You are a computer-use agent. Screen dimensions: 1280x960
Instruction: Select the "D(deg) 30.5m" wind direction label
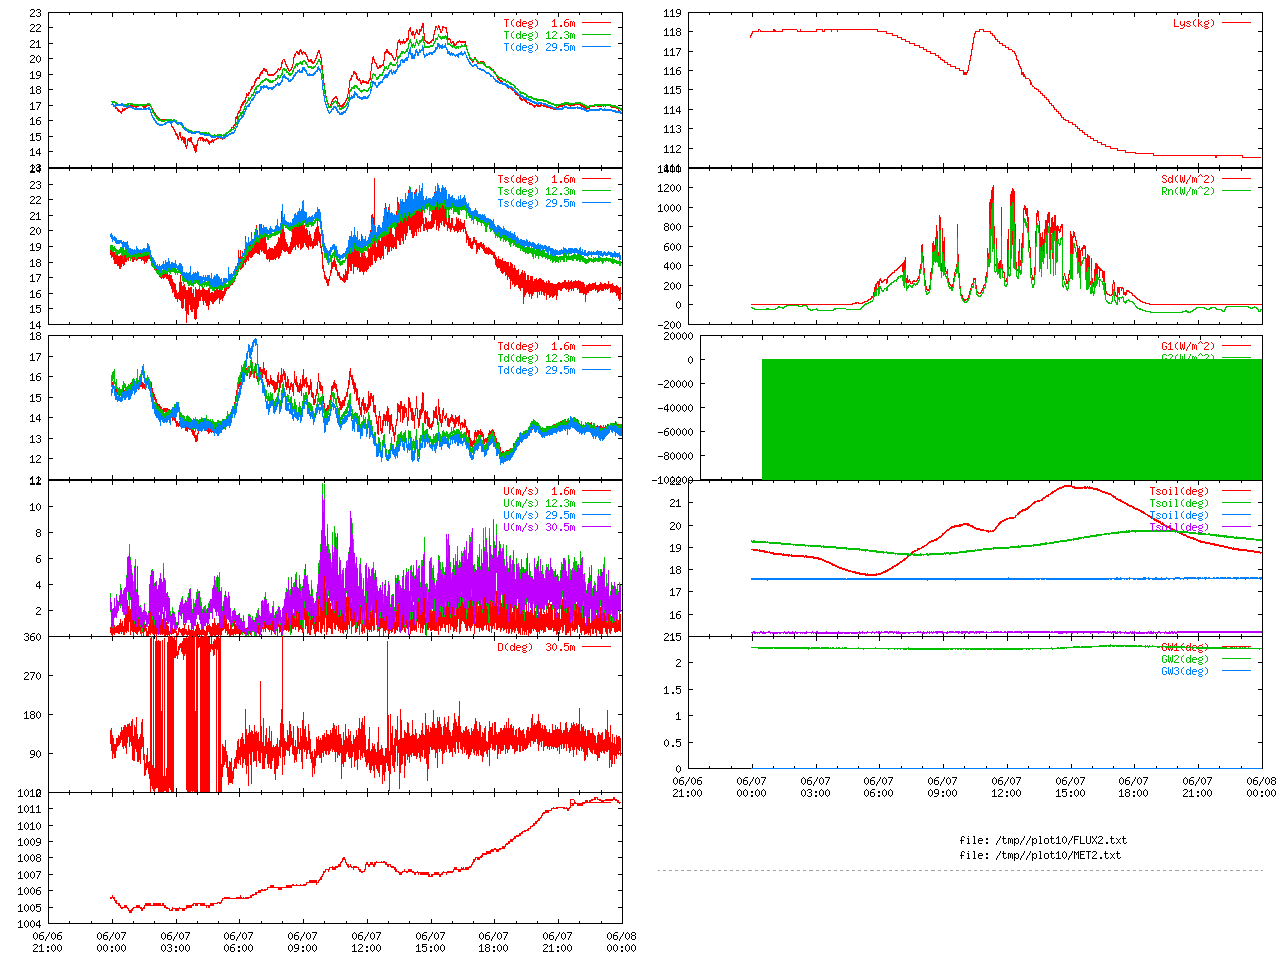[x=537, y=647]
